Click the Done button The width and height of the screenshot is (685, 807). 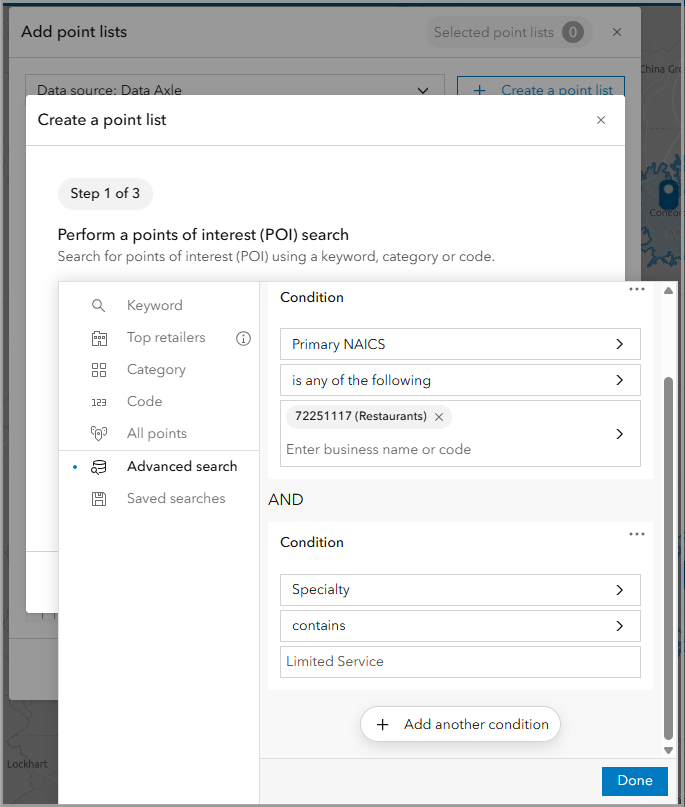(634, 781)
